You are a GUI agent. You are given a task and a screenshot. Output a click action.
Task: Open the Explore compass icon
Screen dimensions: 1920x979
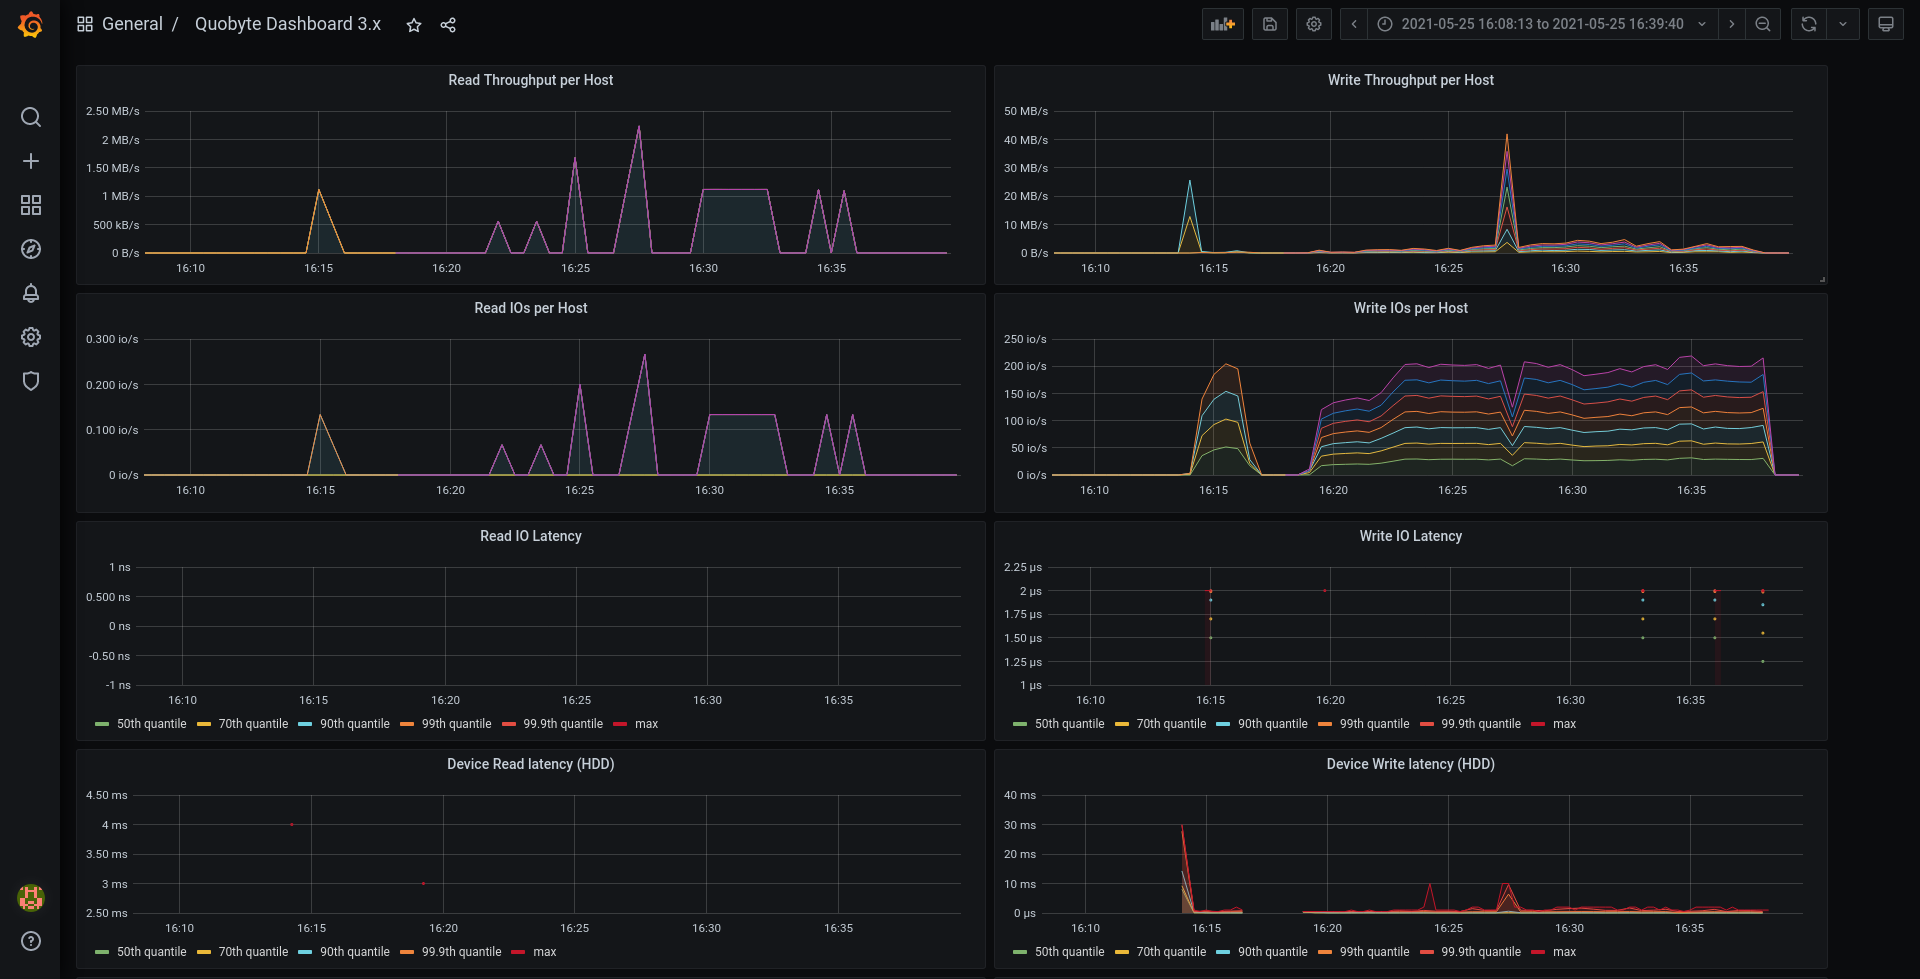[x=31, y=249]
